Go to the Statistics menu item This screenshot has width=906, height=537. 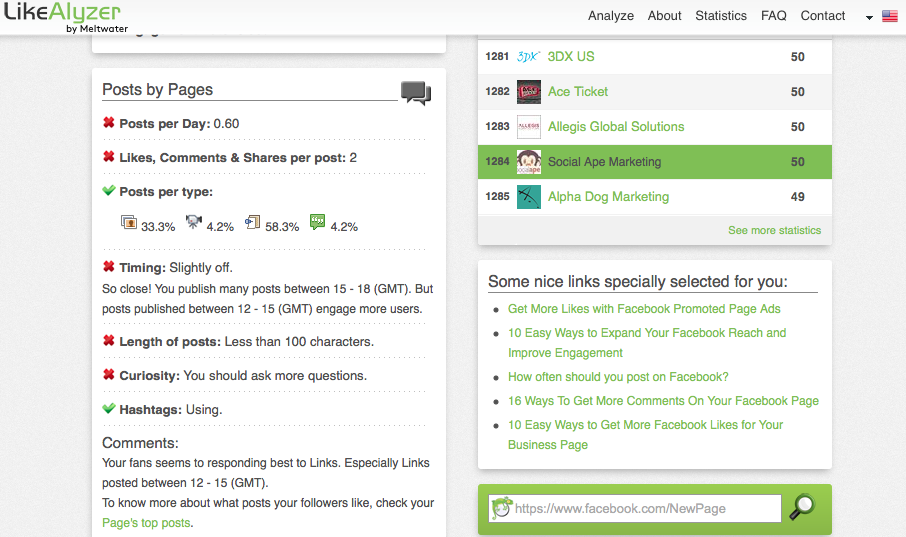pyautogui.click(x=721, y=16)
